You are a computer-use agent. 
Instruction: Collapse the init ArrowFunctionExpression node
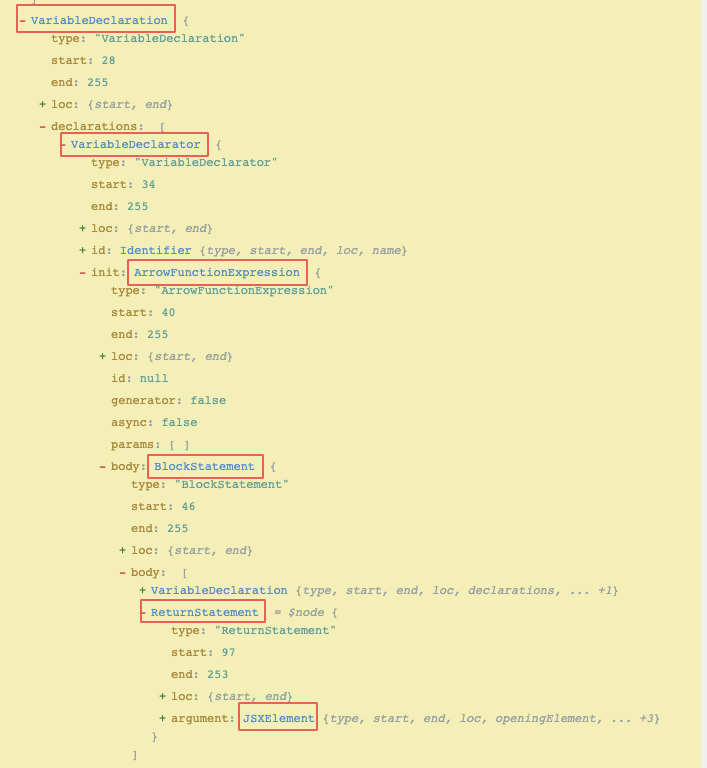tap(82, 272)
